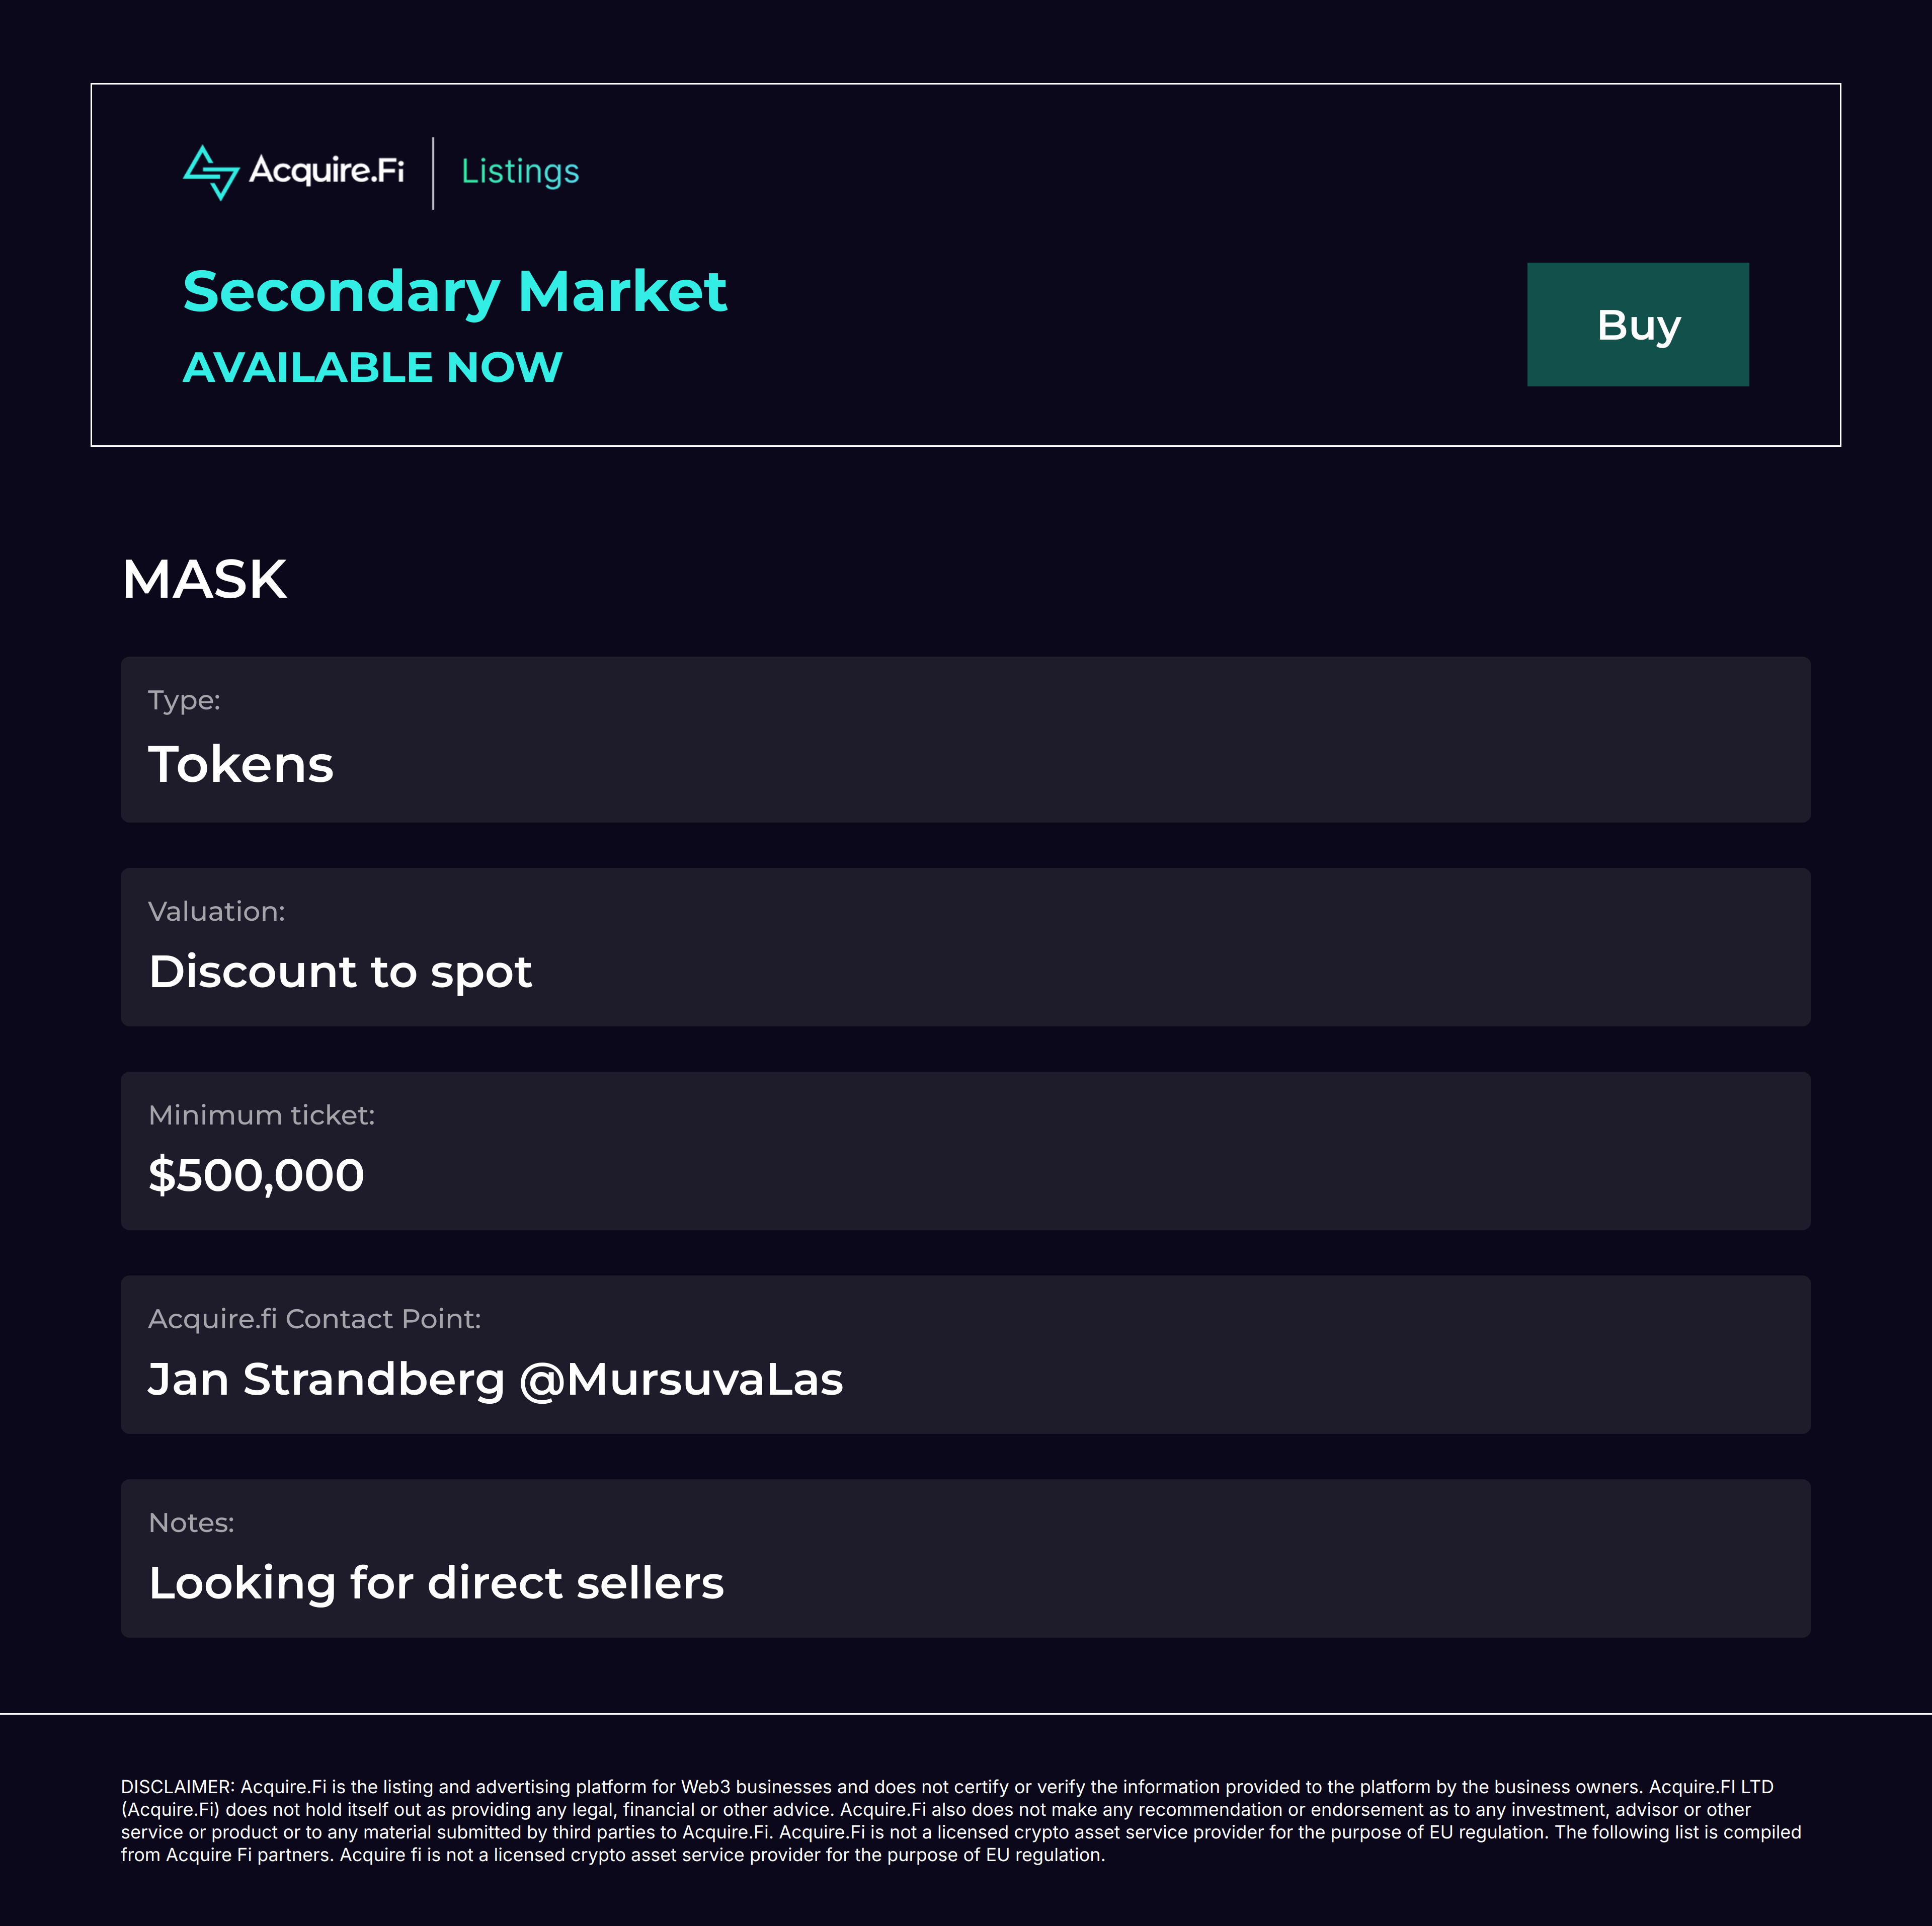Viewport: 1932px width, 1926px height.
Task: Click the Type label
Action: coord(184,700)
